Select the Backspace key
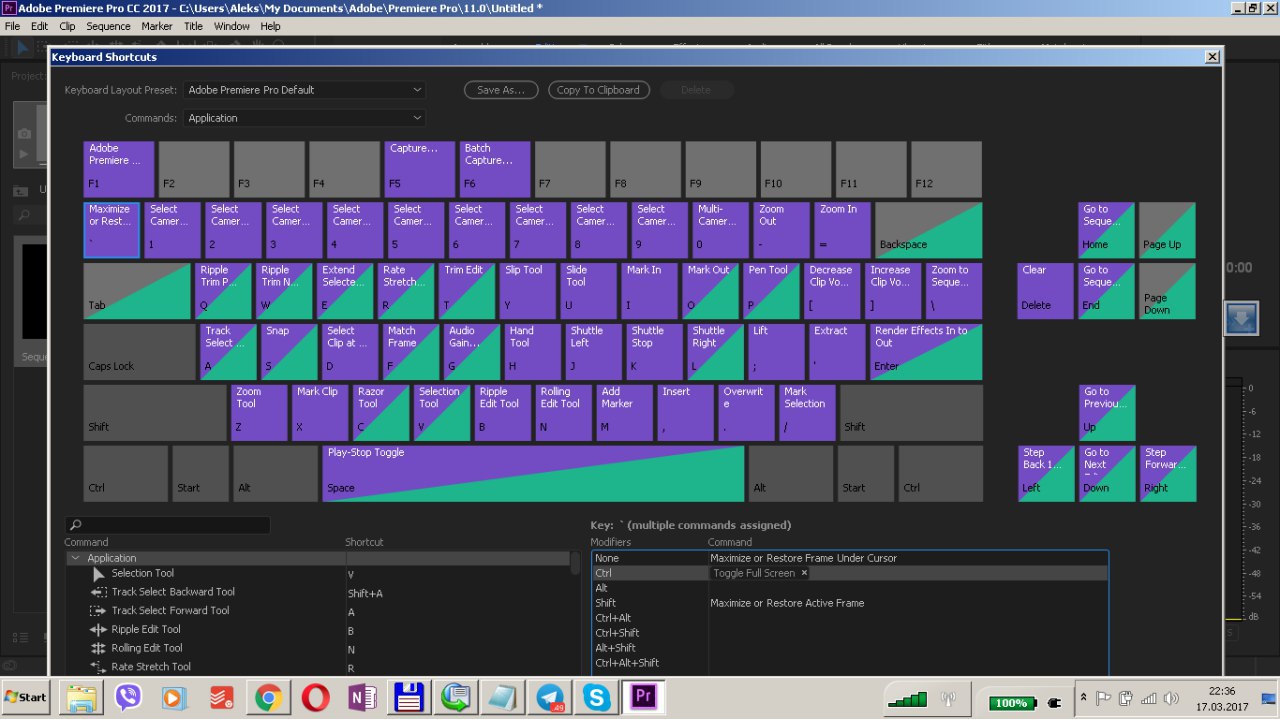Image resolution: width=1280 pixels, height=719 pixels. (929, 230)
